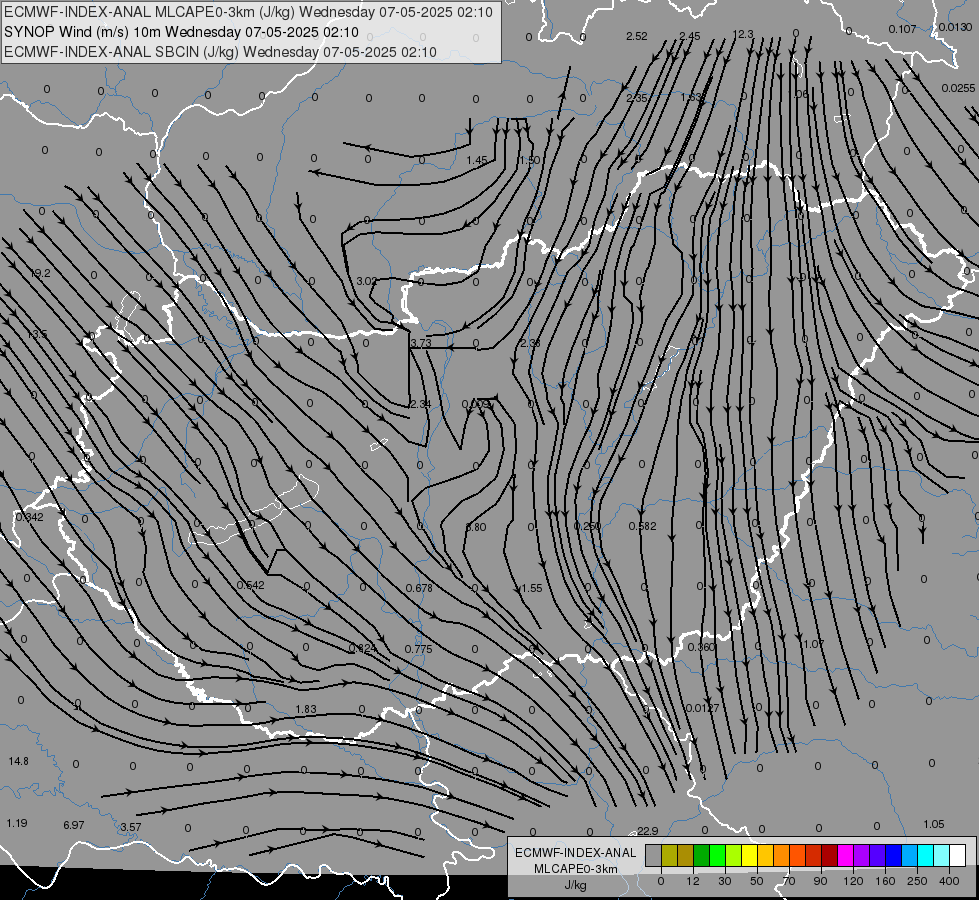Click the map value 0.360
Viewport: 979px width, 900px height.
pos(701,646)
